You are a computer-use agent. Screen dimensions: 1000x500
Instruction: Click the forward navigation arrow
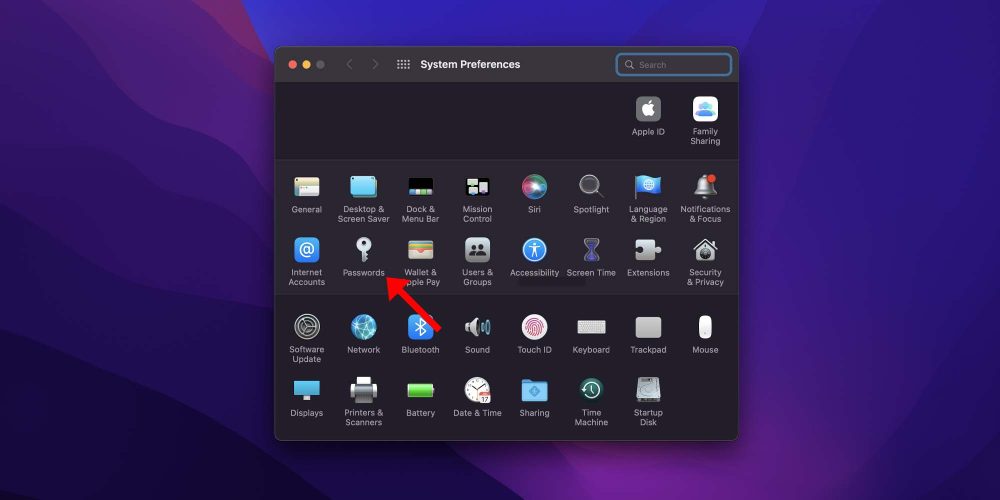tap(375, 64)
